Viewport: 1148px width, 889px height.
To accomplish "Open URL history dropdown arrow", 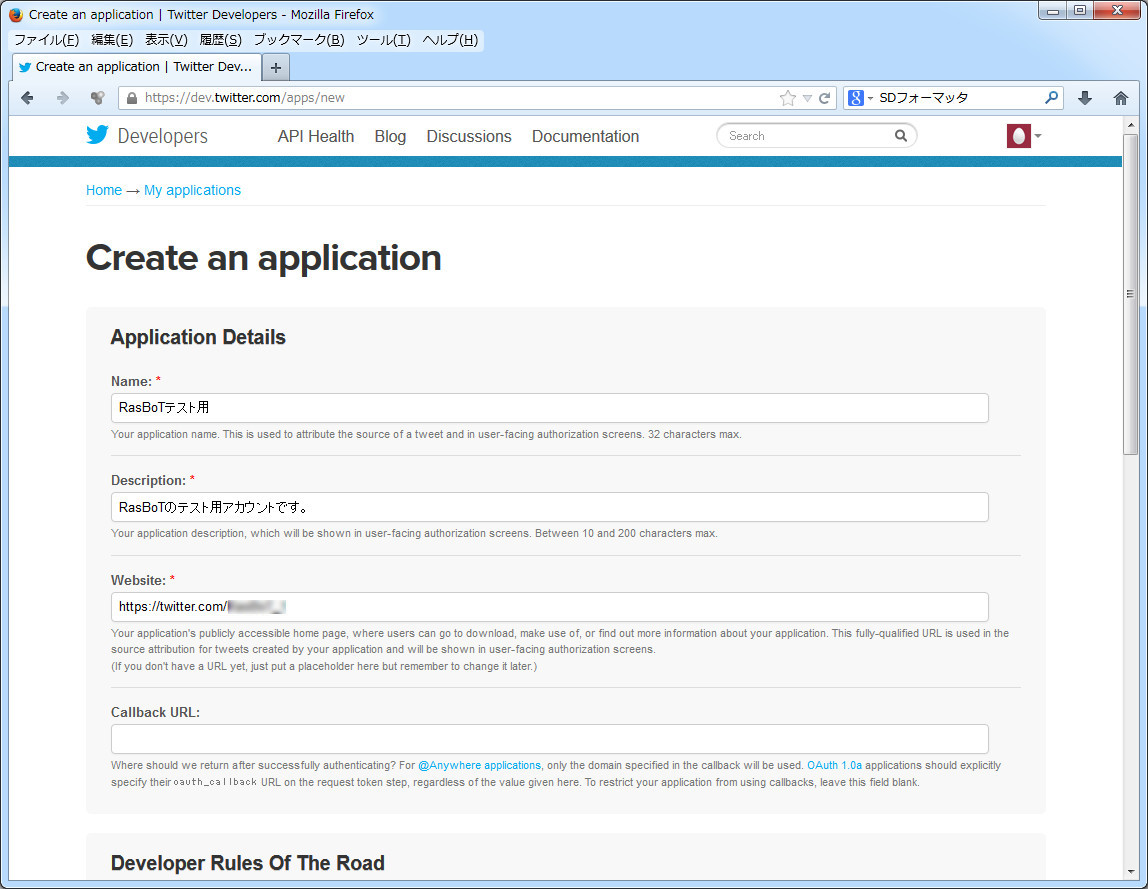I will pyautogui.click(x=807, y=98).
